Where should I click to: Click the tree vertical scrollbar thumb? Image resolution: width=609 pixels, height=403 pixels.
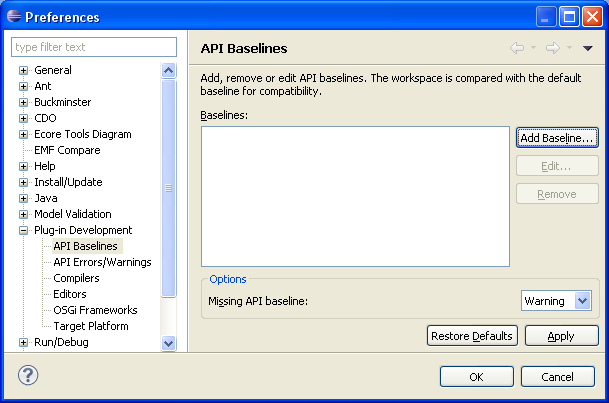(168, 188)
